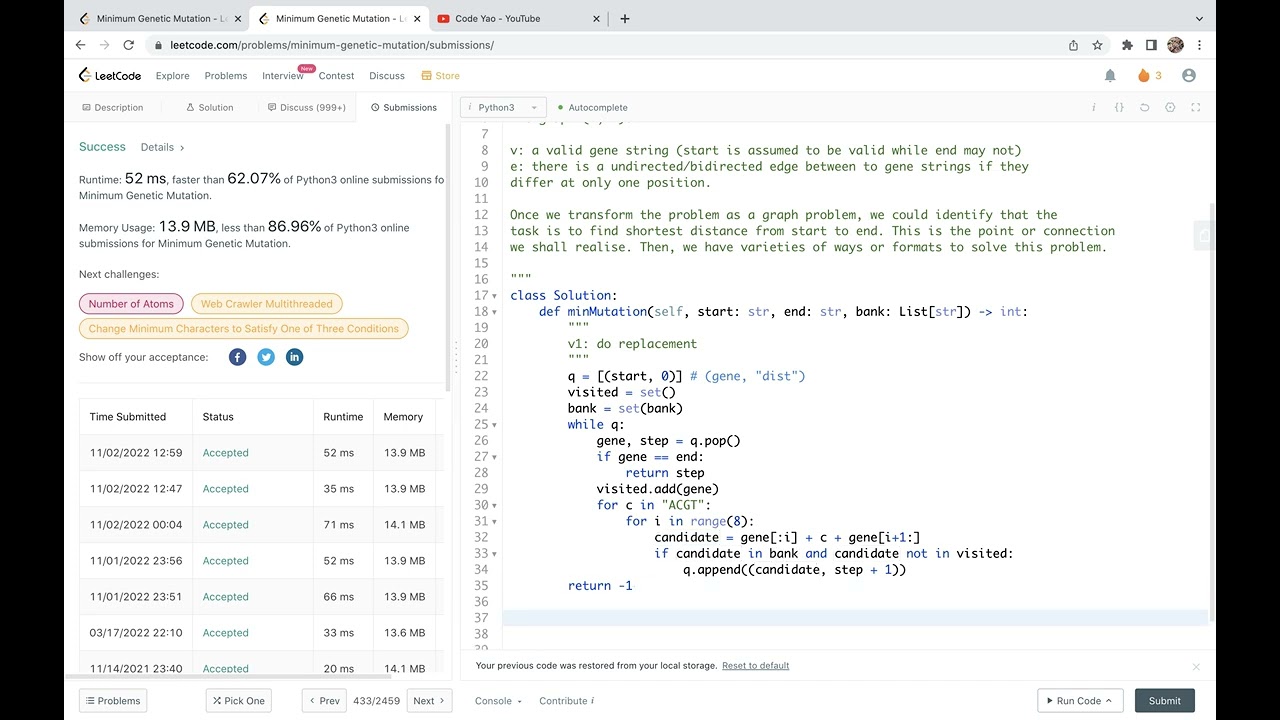Open Number of Atoms challenge
Image resolution: width=1280 pixels, height=720 pixels.
coord(131,304)
